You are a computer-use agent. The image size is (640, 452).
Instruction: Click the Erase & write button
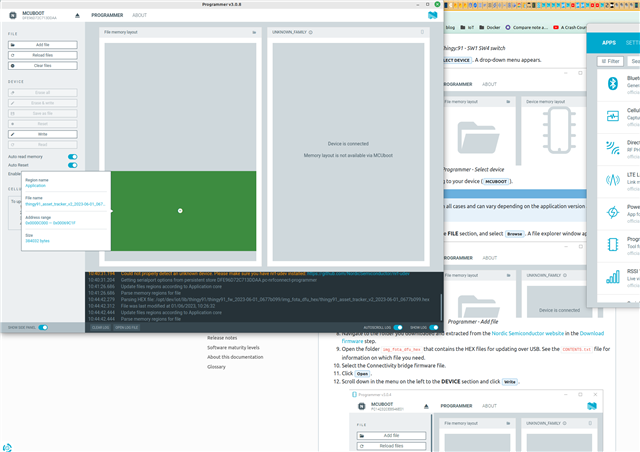[x=42, y=103]
